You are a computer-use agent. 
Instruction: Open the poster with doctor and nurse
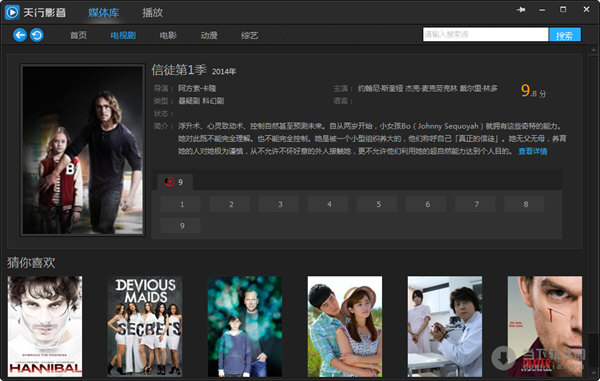coord(445,326)
